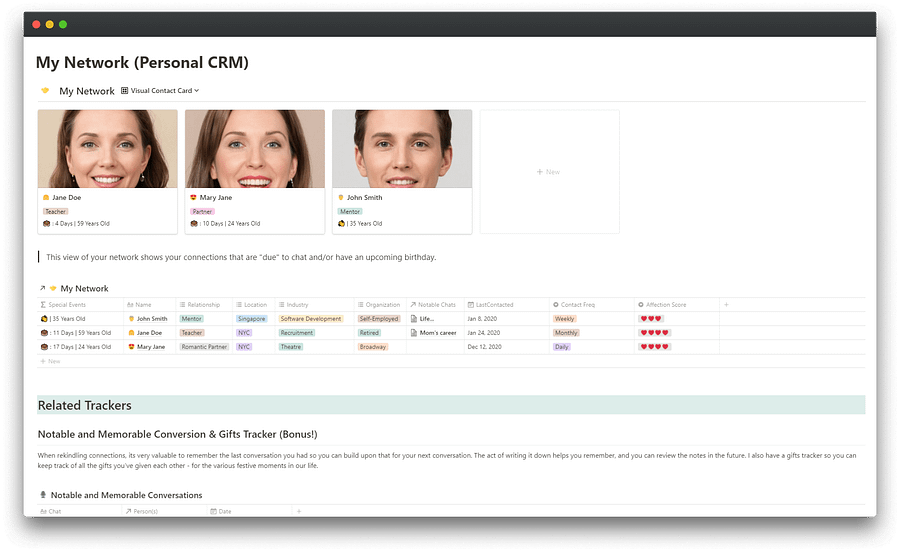Open Mary Jane in the Name column
This screenshot has width=900, height=552.
[151, 347]
